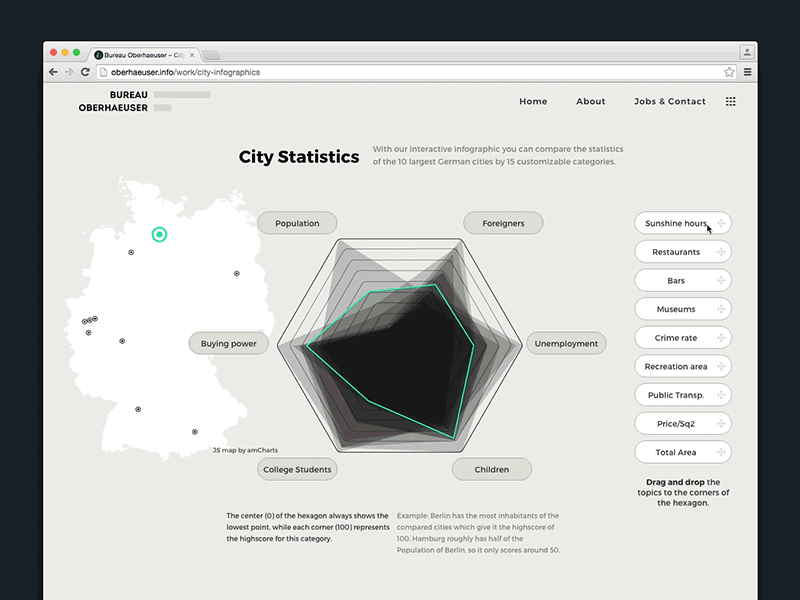The height and width of the screenshot is (600, 800).
Task: Click the highlighted green city marker on map
Action: click(x=158, y=234)
